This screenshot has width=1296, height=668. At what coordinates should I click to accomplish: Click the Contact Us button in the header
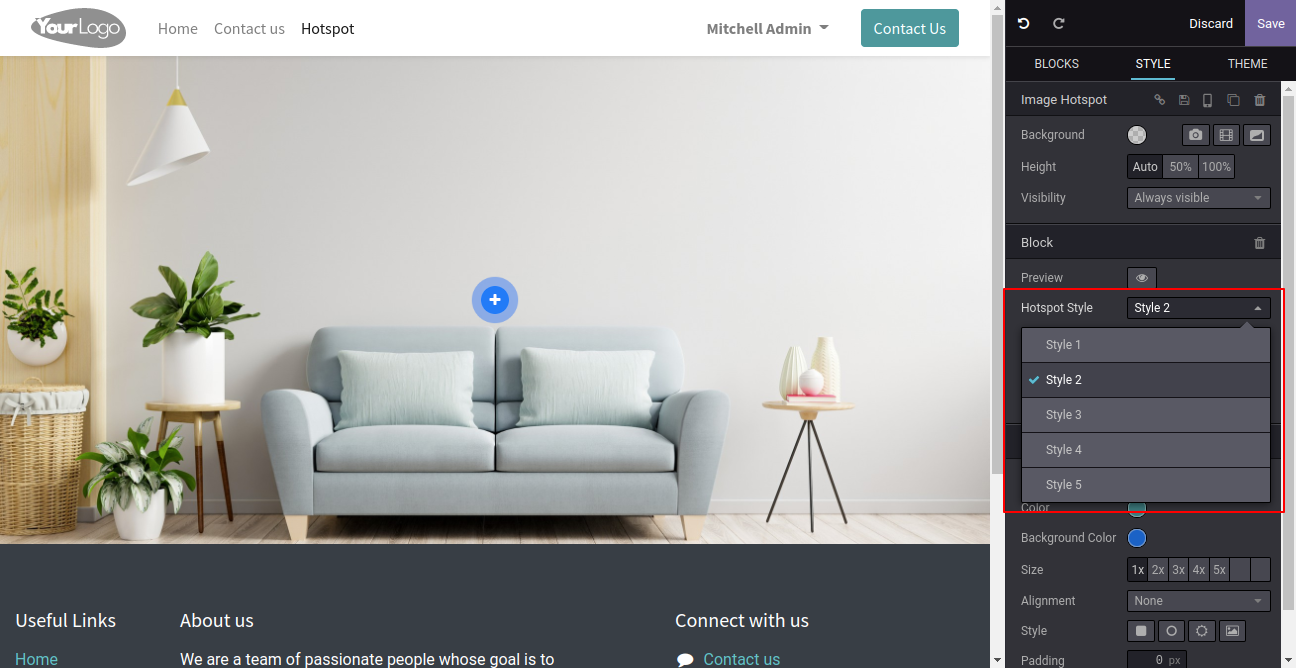(x=909, y=28)
